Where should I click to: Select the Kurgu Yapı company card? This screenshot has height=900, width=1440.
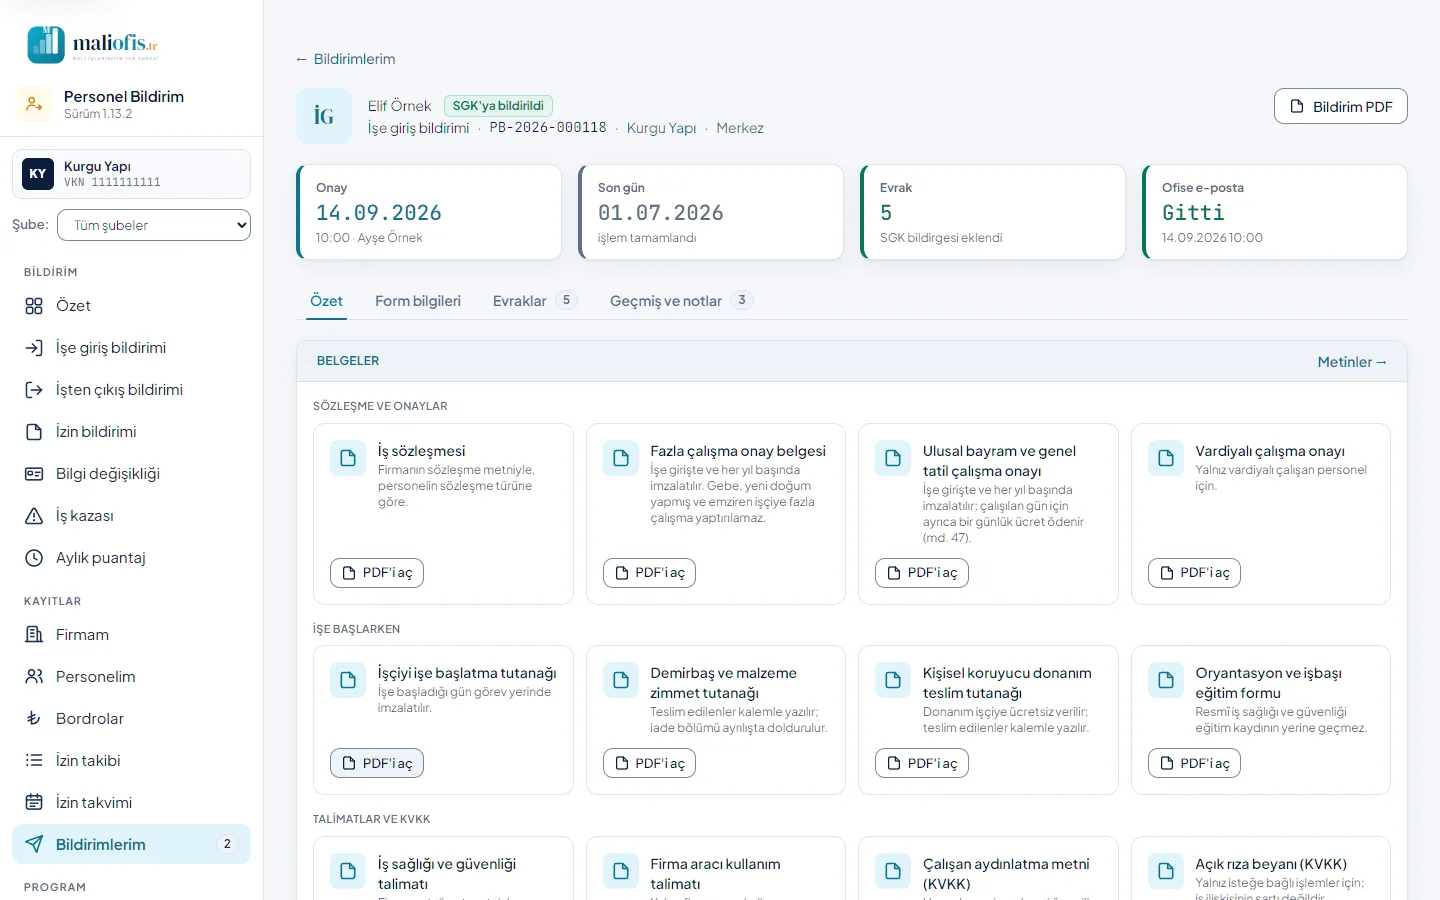[131, 174]
